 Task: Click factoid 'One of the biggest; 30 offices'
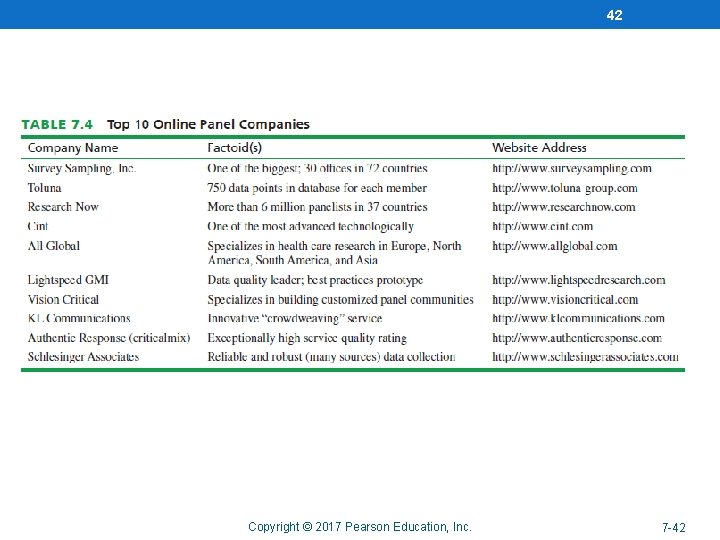(317, 169)
